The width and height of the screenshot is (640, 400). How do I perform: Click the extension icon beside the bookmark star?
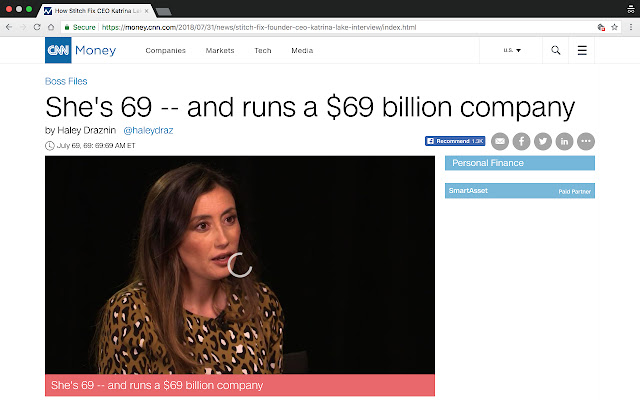601,27
